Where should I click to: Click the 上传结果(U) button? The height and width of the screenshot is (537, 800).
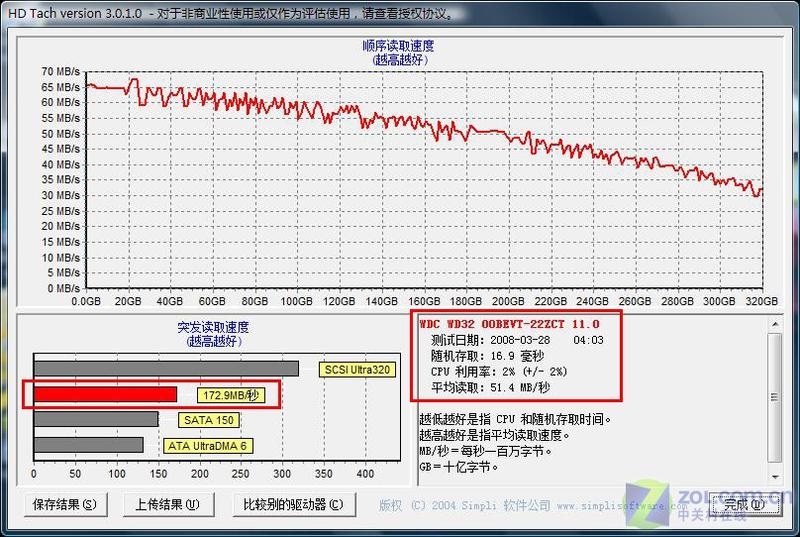[167, 505]
